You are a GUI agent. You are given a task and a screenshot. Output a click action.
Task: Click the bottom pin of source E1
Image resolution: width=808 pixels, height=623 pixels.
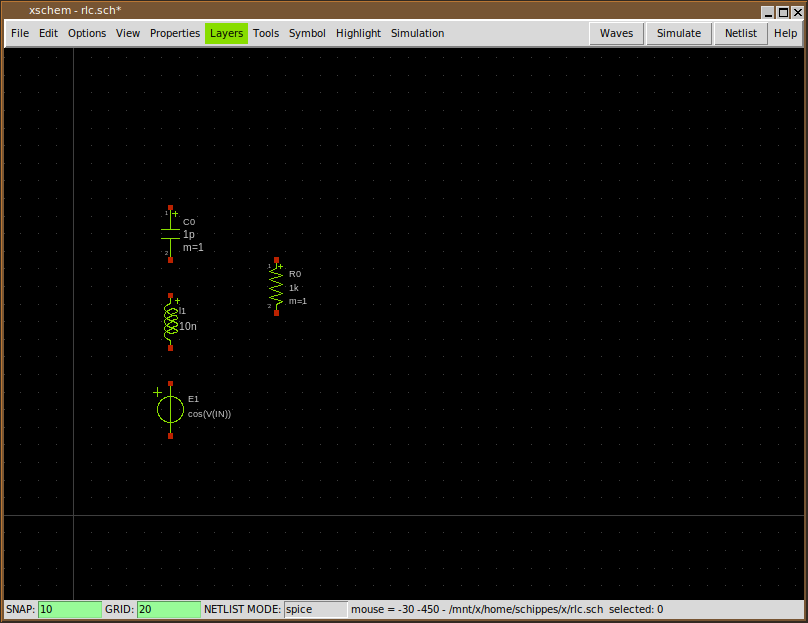tap(170, 436)
